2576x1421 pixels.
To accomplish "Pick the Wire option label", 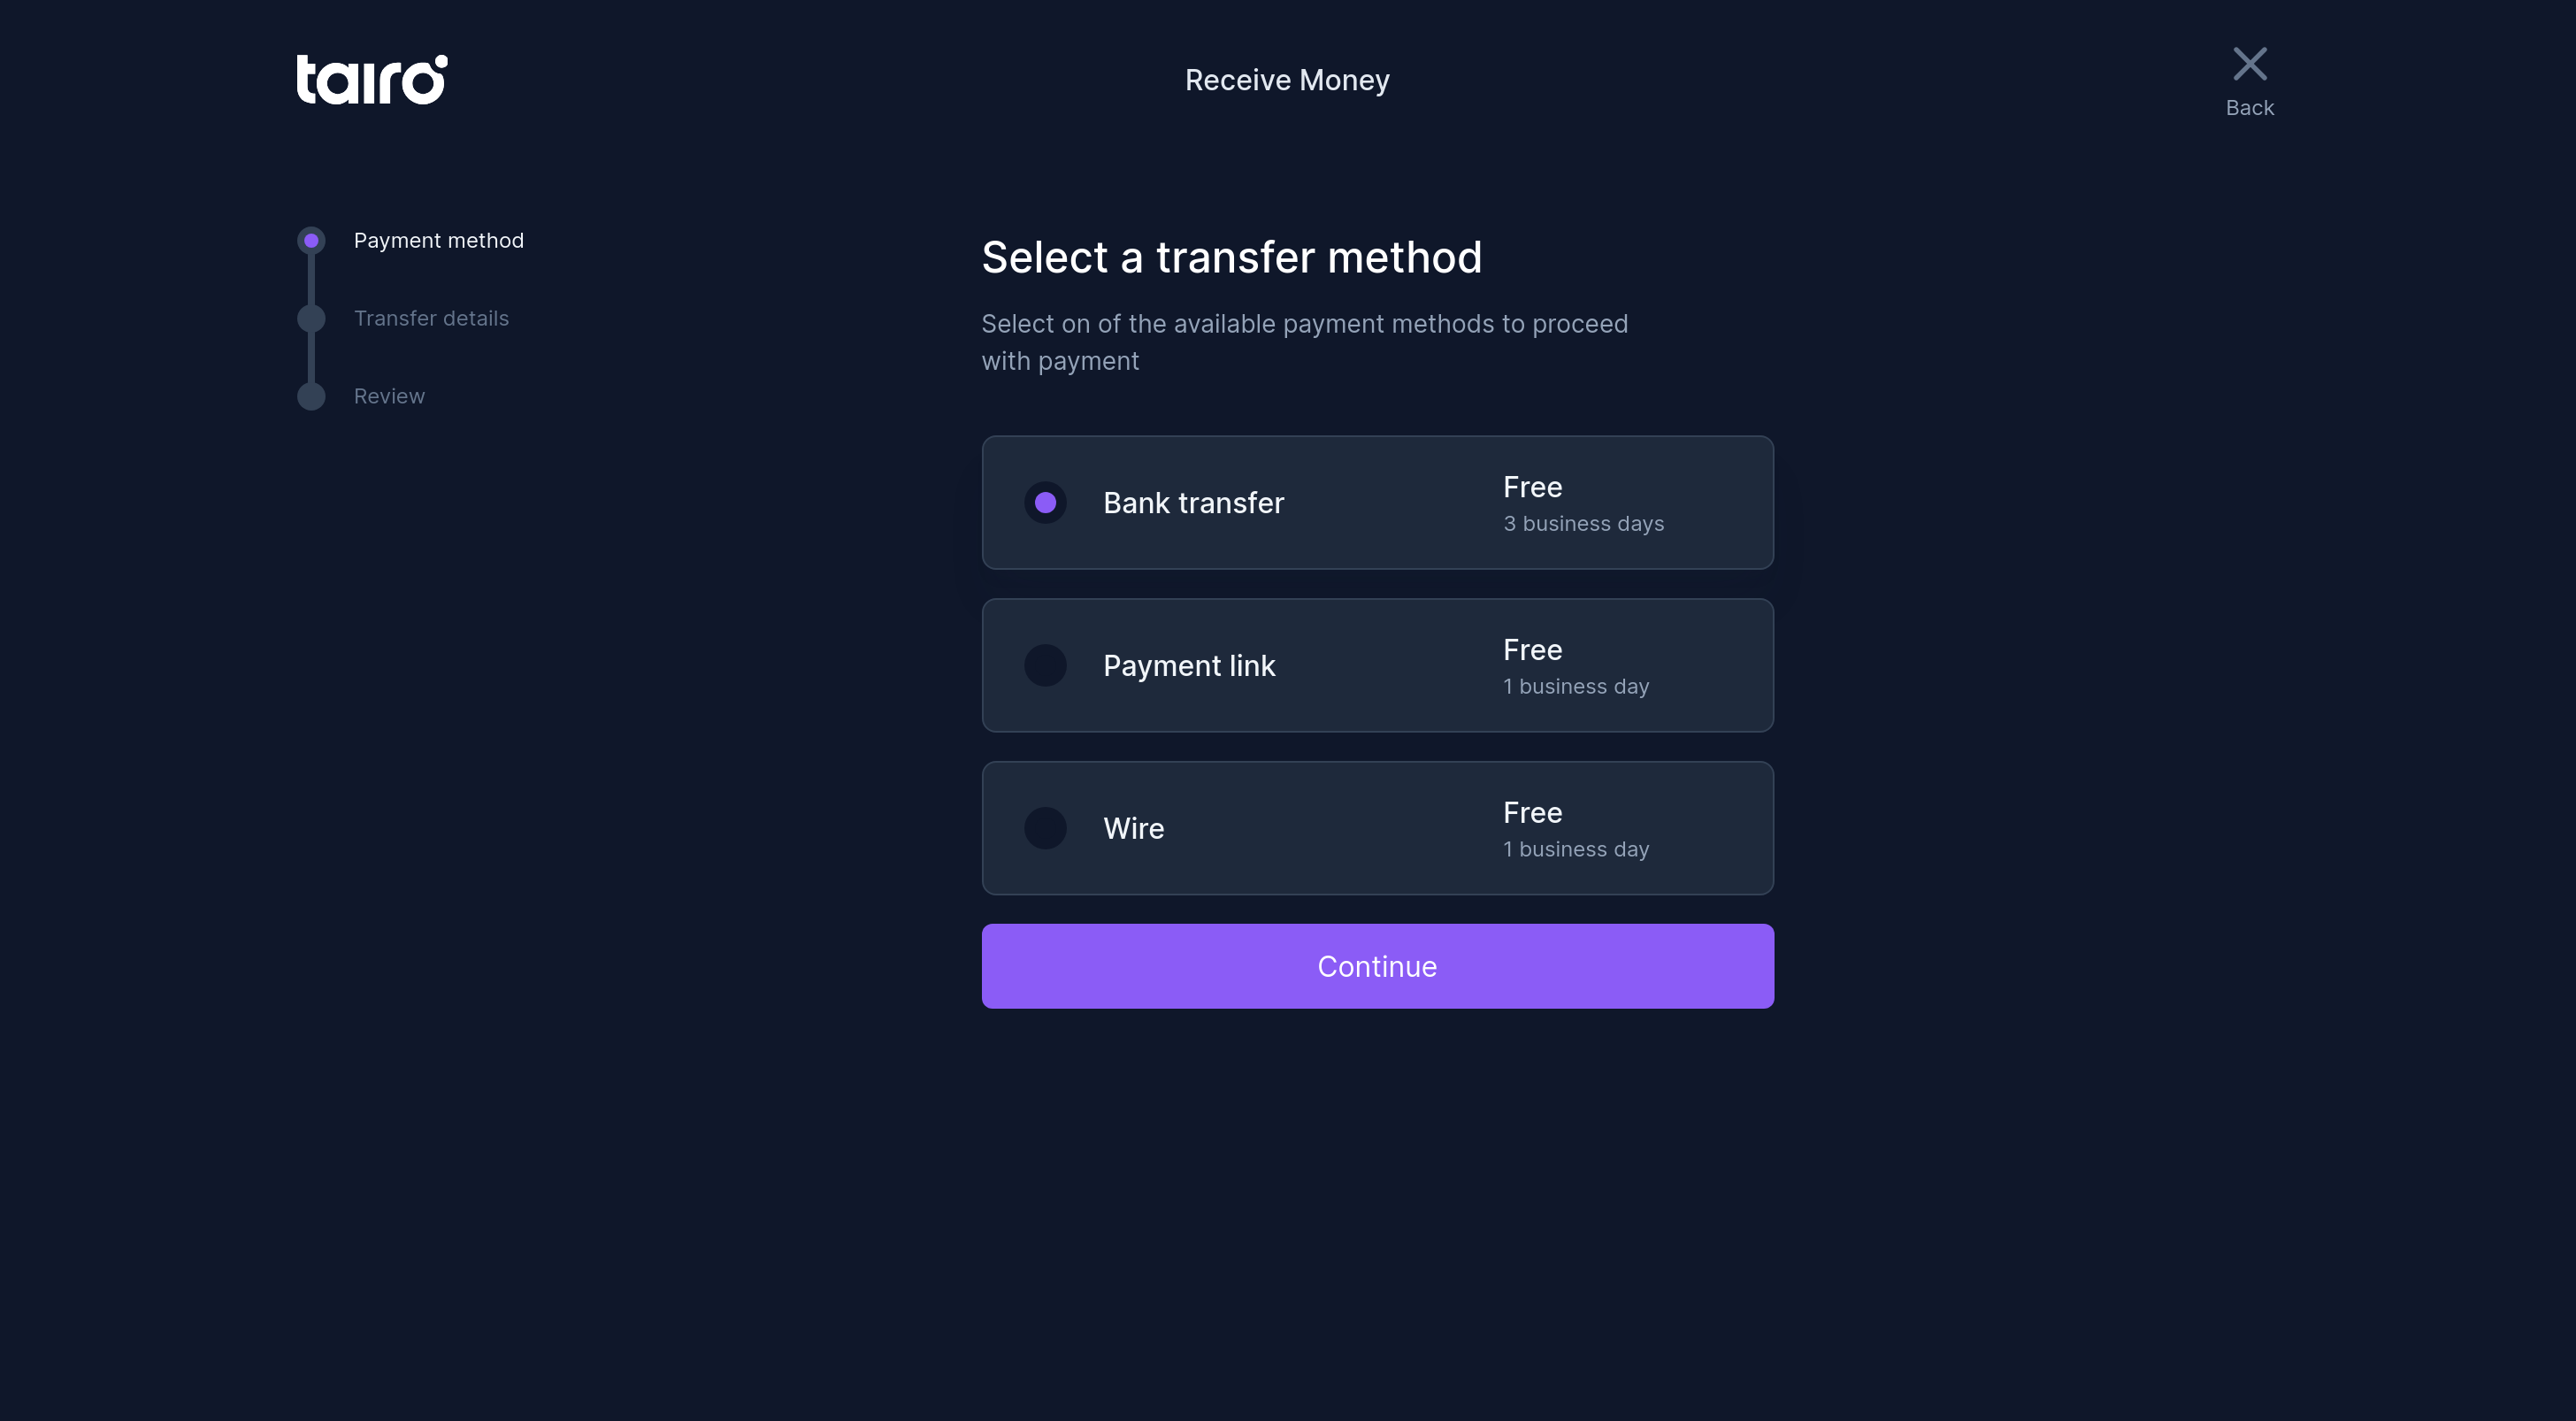I will 1133,828.
